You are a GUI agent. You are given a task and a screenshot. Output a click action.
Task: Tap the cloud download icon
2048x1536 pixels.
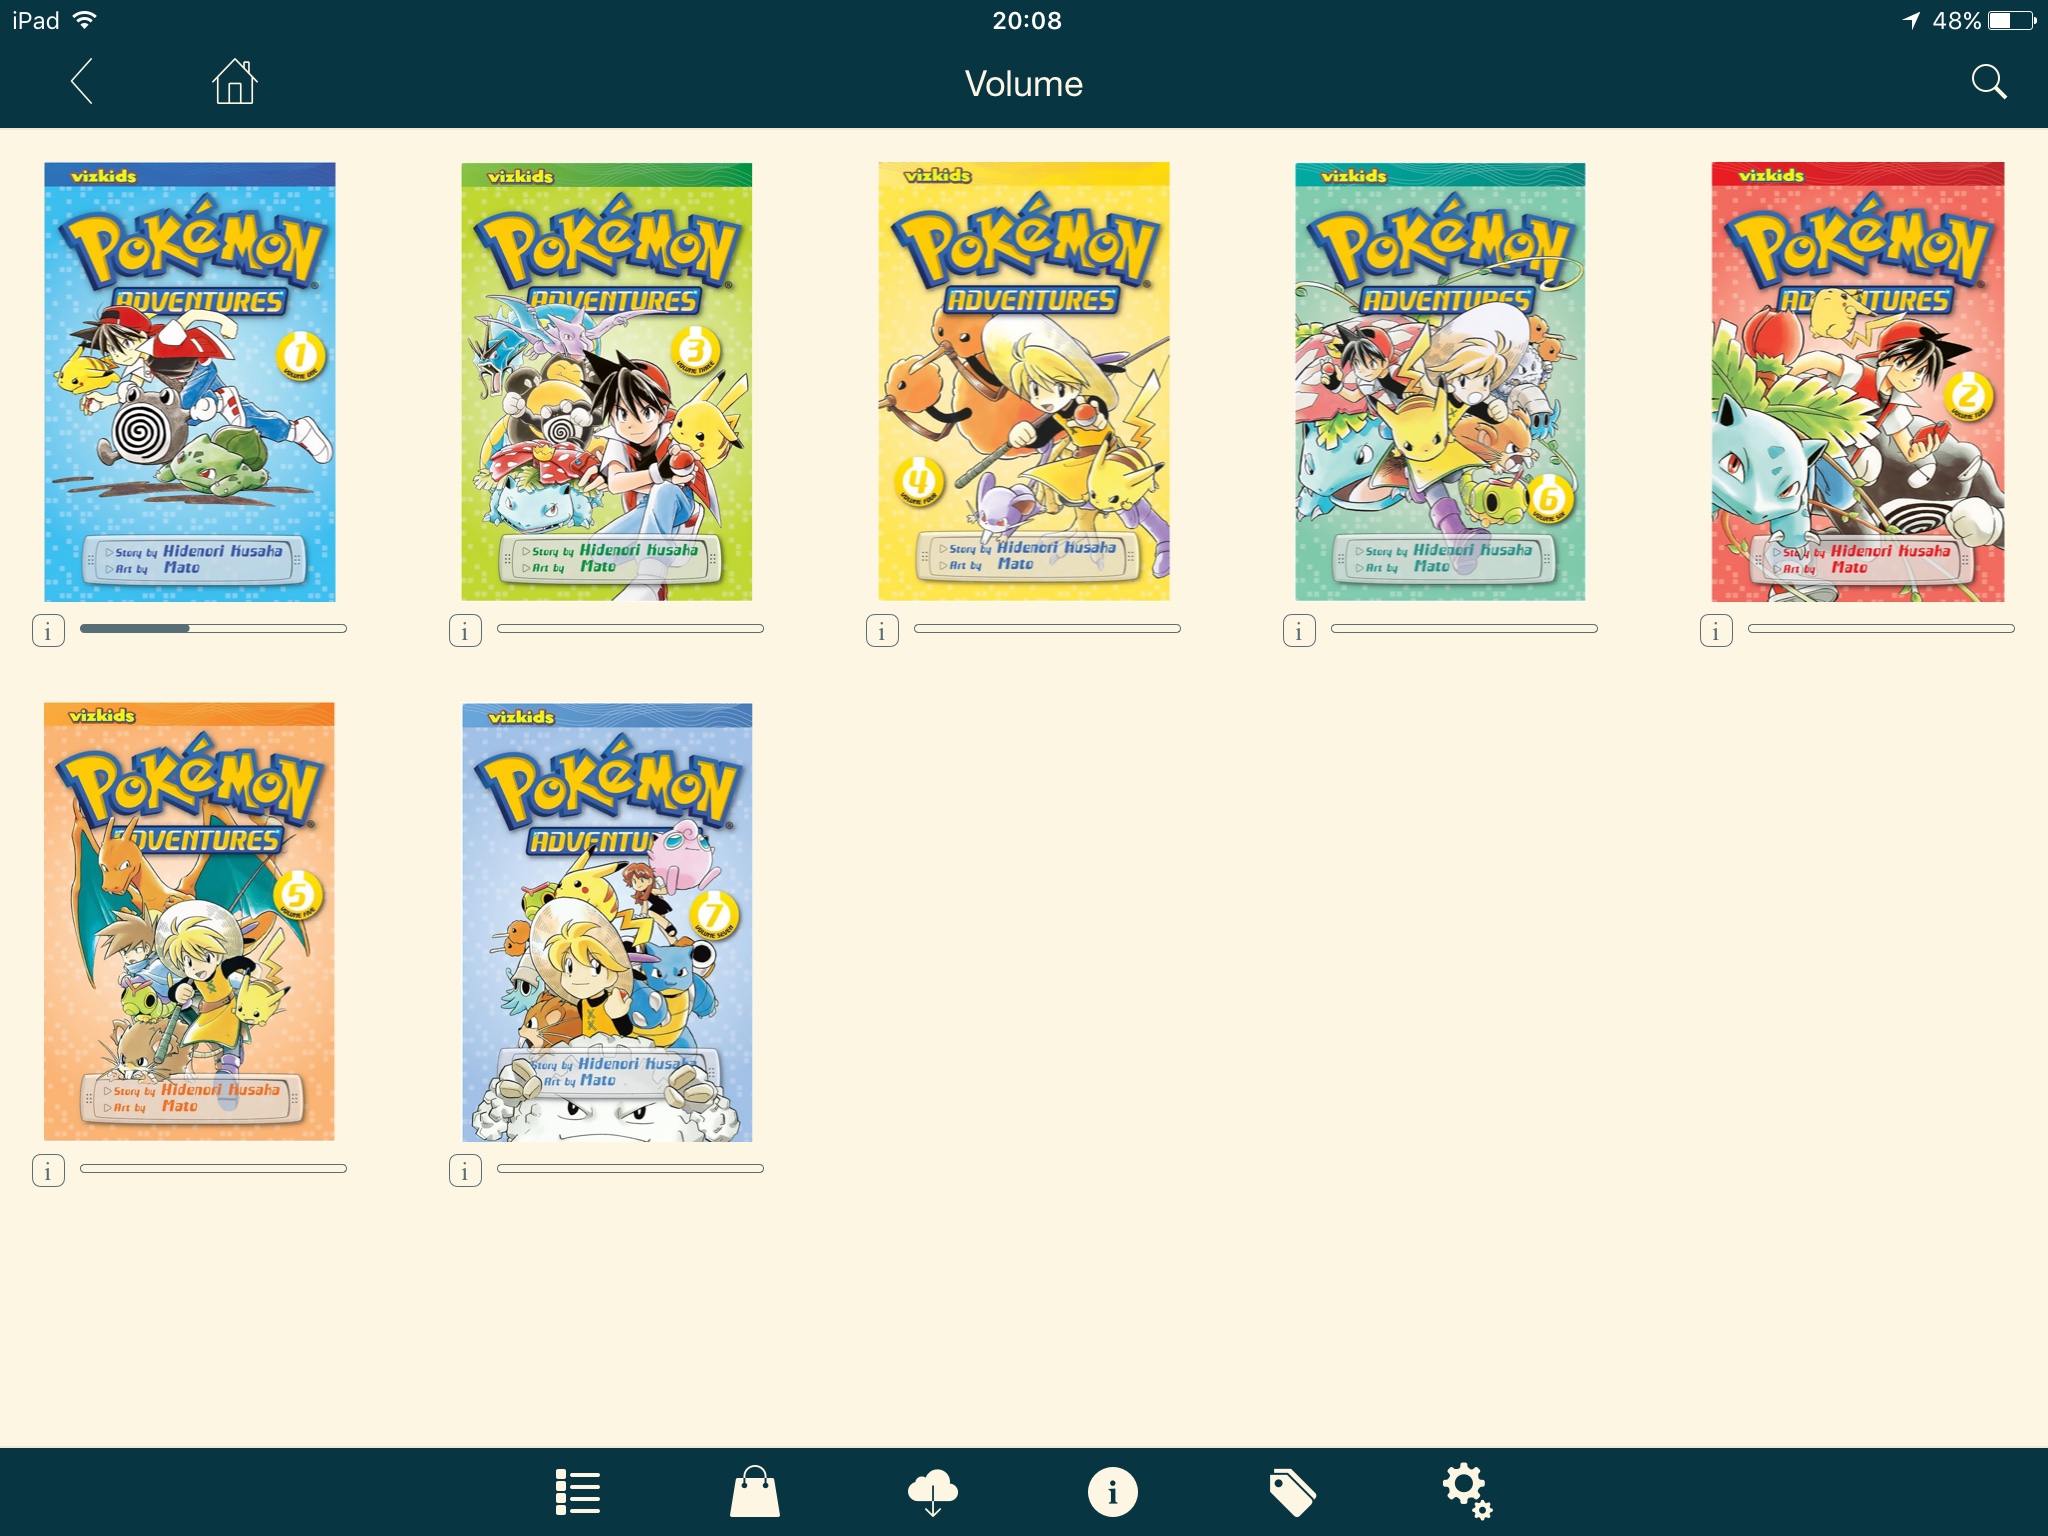pyautogui.click(x=932, y=1492)
